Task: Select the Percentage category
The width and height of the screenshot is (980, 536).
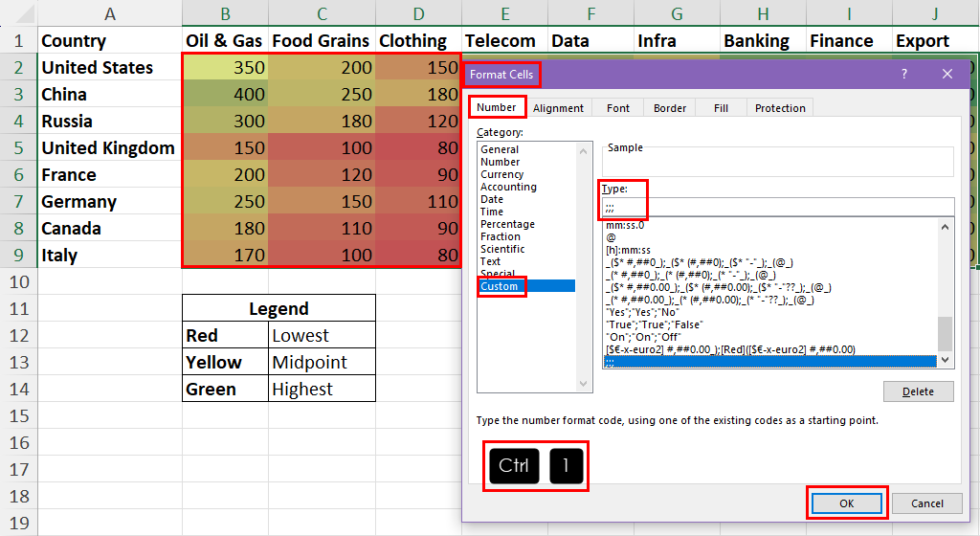Action: point(508,224)
